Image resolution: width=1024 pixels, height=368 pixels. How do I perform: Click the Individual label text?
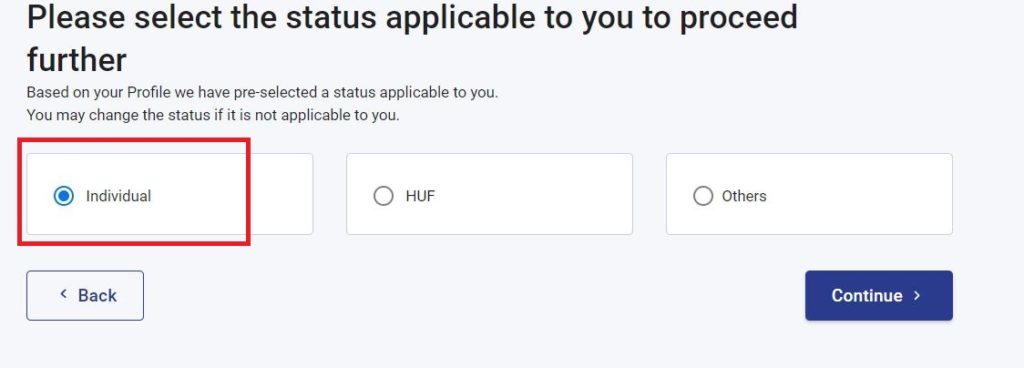118,196
